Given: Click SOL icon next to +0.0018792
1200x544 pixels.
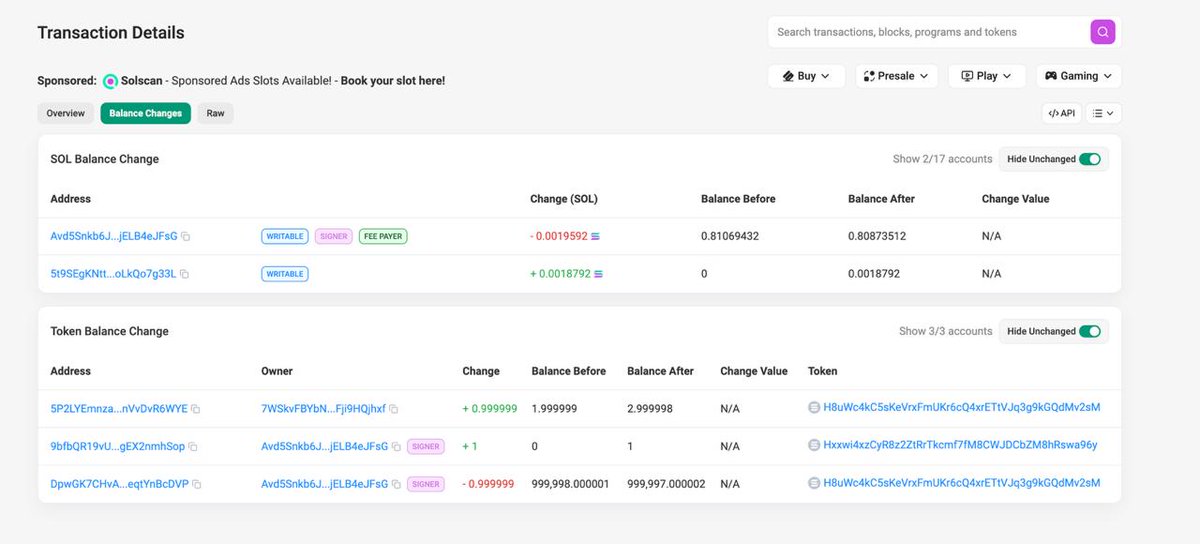Looking at the screenshot, I should [x=599, y=274].
